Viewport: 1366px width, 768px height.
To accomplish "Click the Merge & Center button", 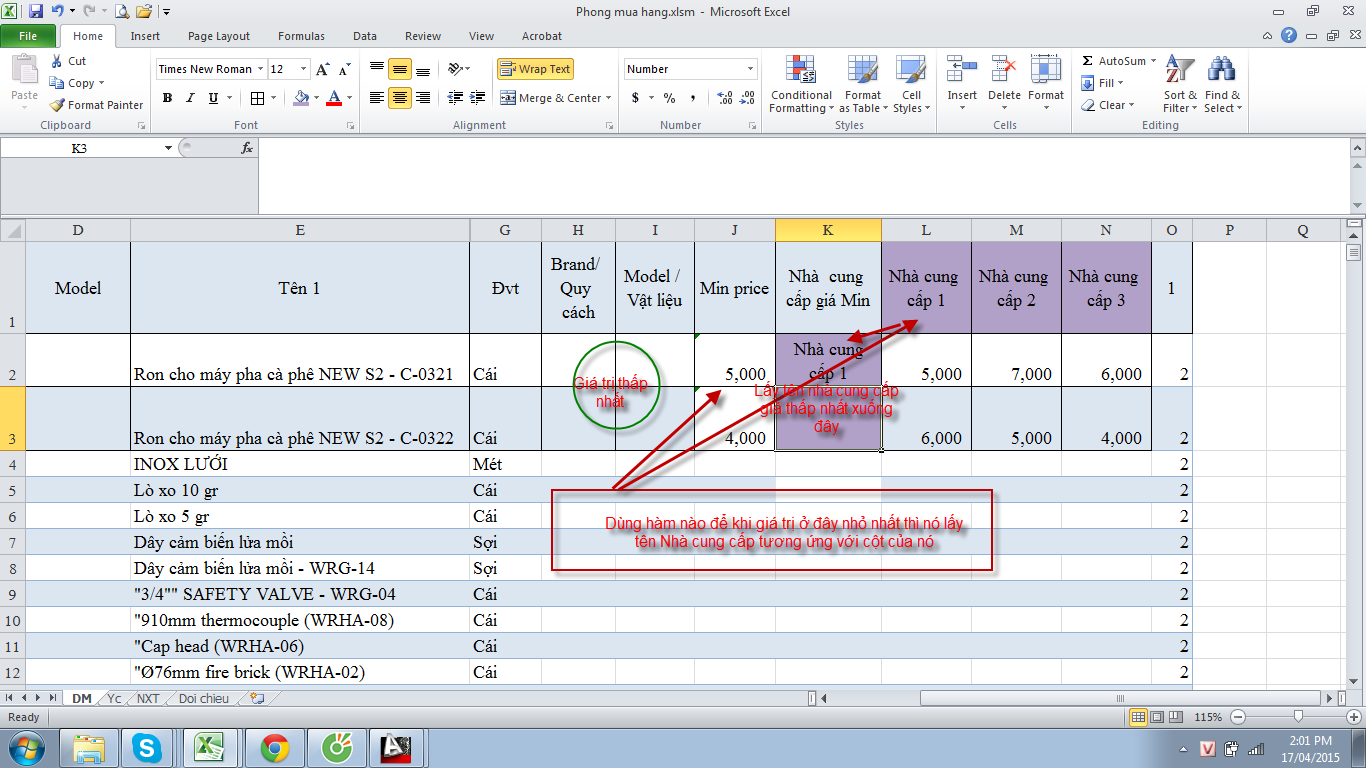I will [x=551, y=98].
